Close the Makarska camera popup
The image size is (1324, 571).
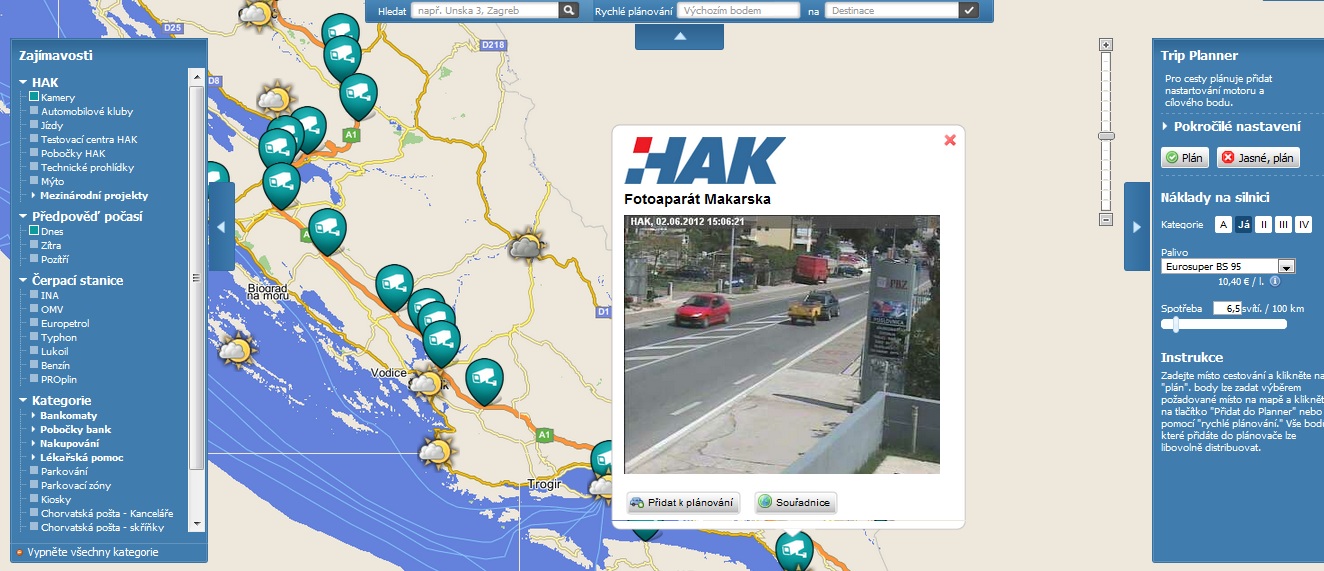[950, 140]
